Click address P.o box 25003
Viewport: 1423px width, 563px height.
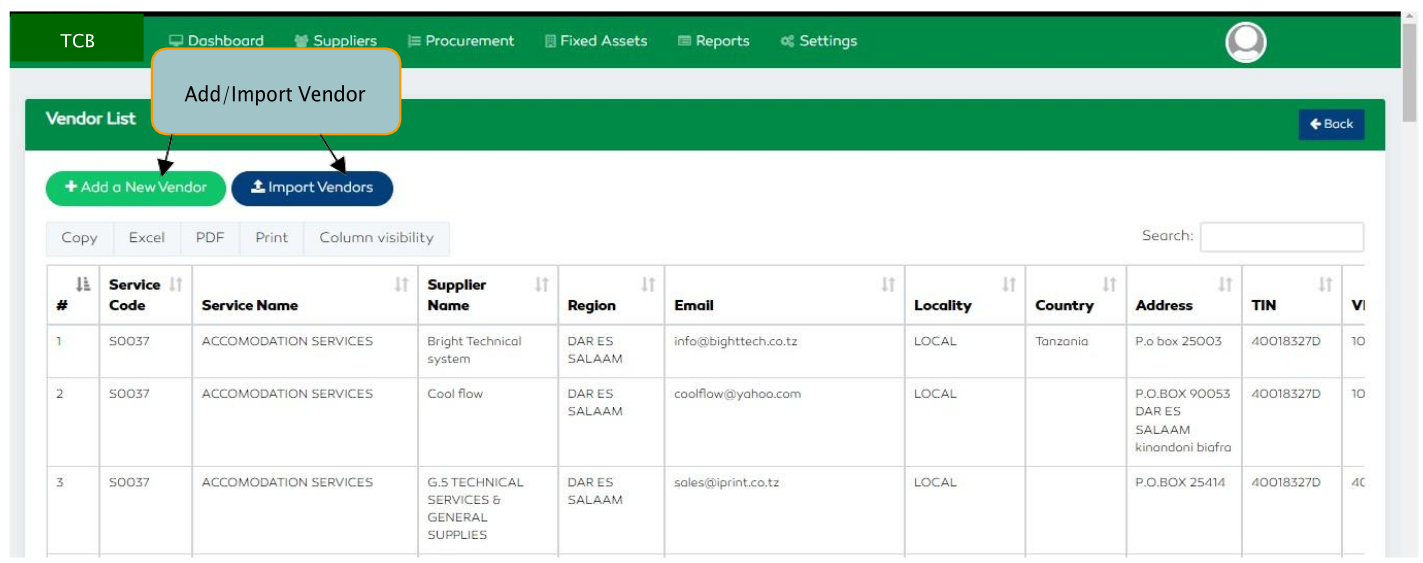pos(1178,341)
